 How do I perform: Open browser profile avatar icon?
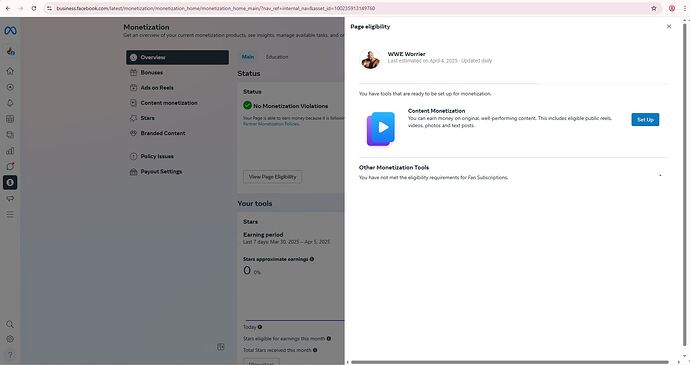click(672, 8)
